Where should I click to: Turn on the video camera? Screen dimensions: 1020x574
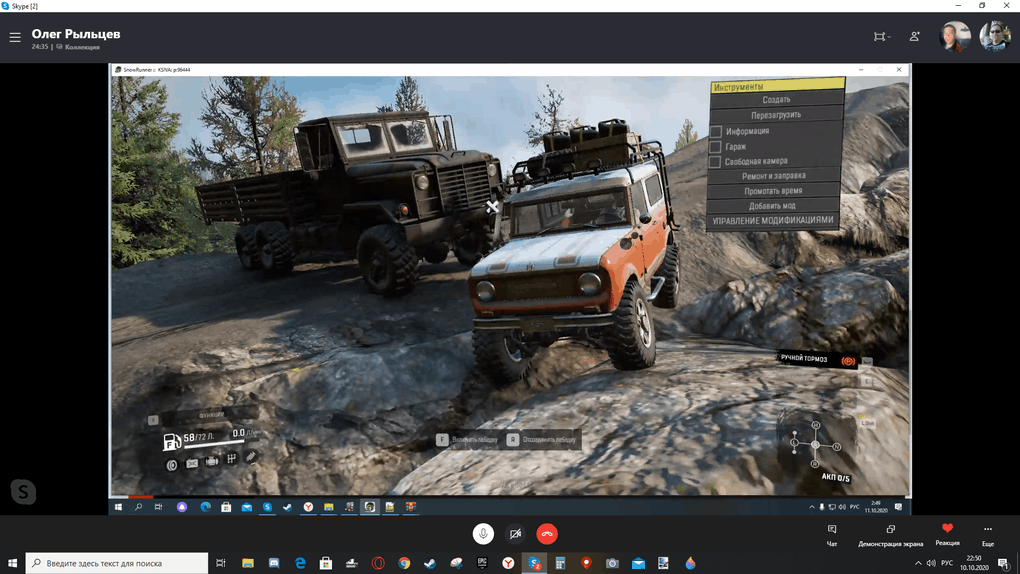(515, 534)
